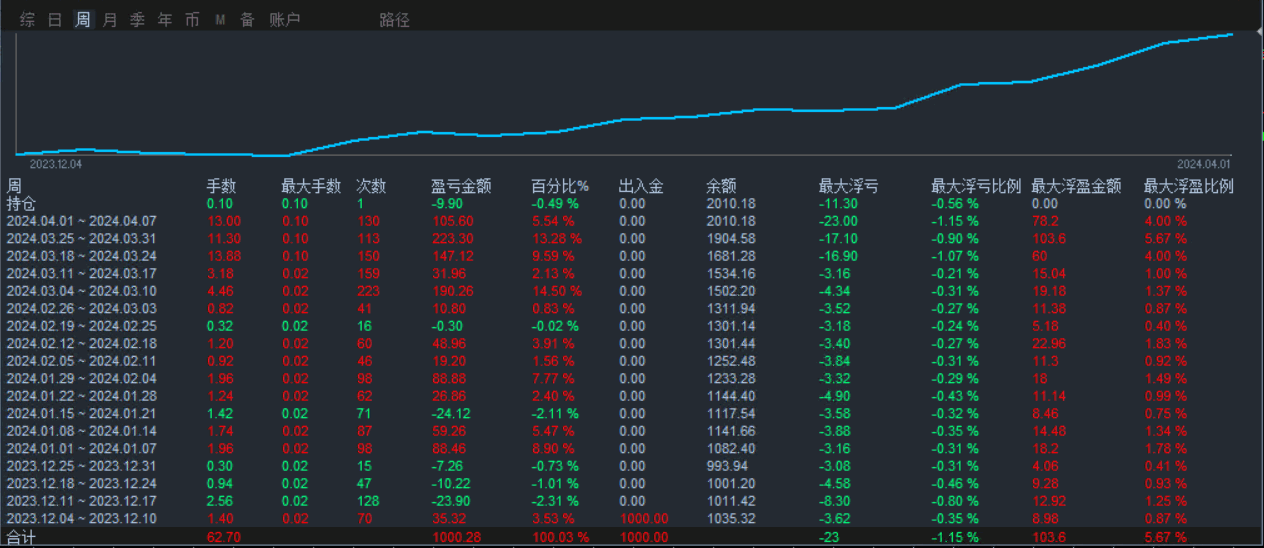Click the 100.03 % total percentage cell

coord(560,537)
